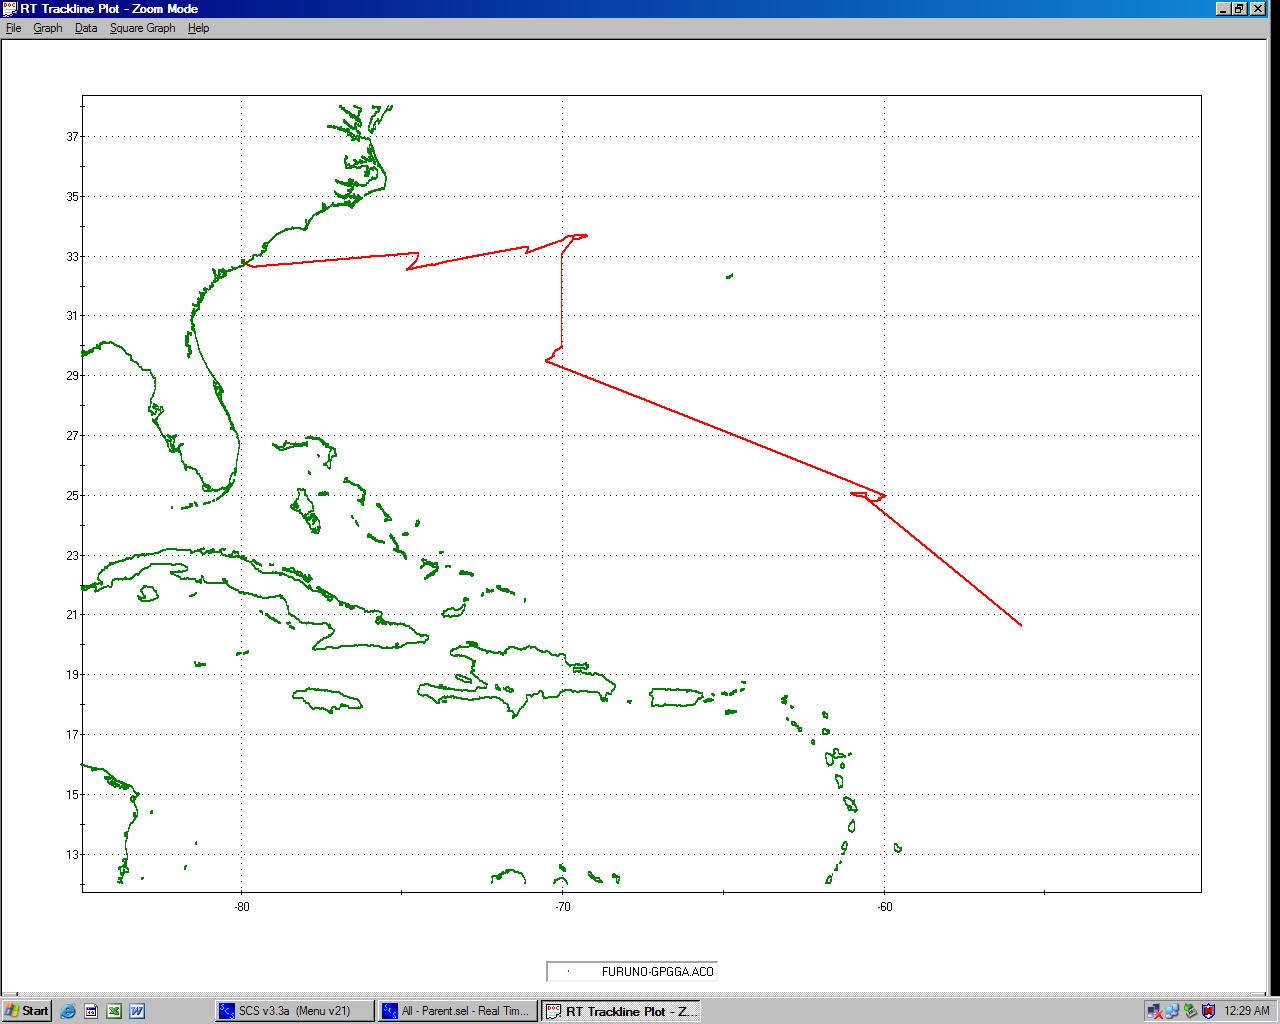Switch to All - Parent.sel taskbar window

click(457, 1011)
